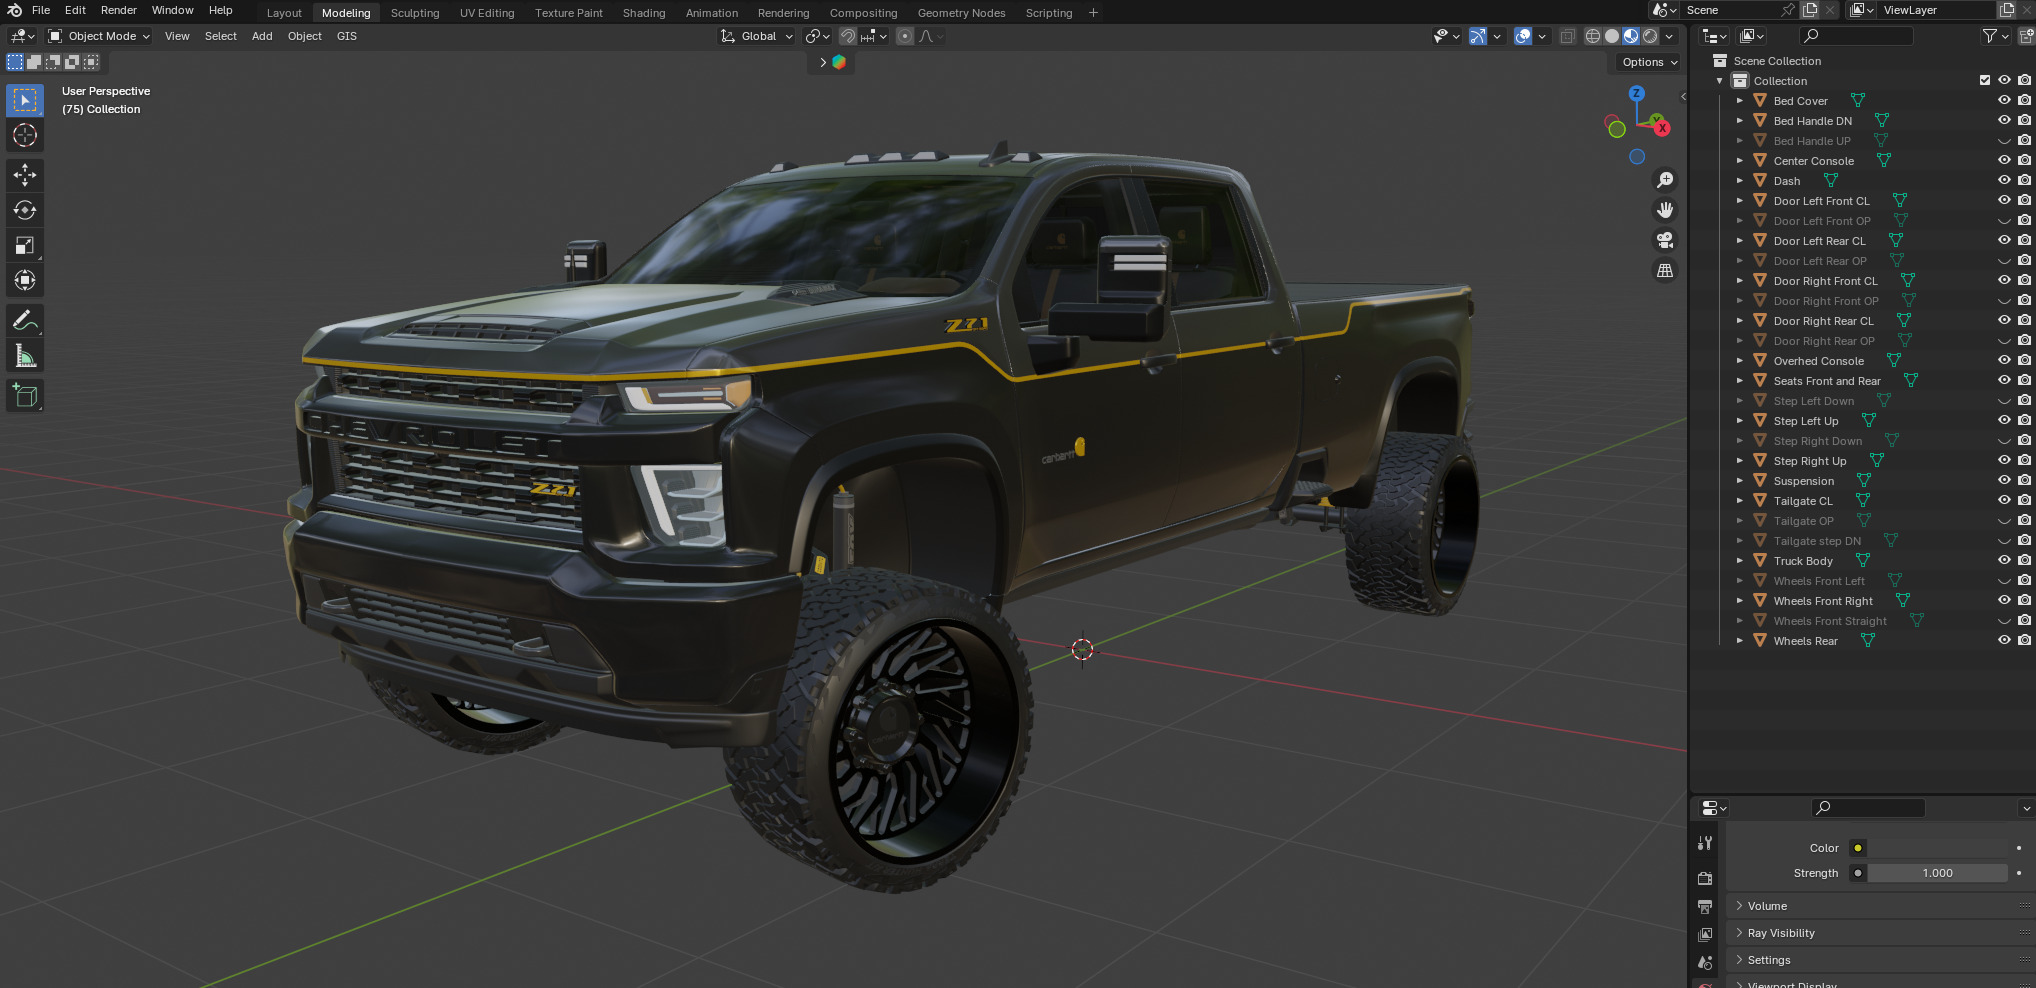2036x988 pixels.
Task: Switch perspective/orthographic grid icon
Action: [1665, 270]
